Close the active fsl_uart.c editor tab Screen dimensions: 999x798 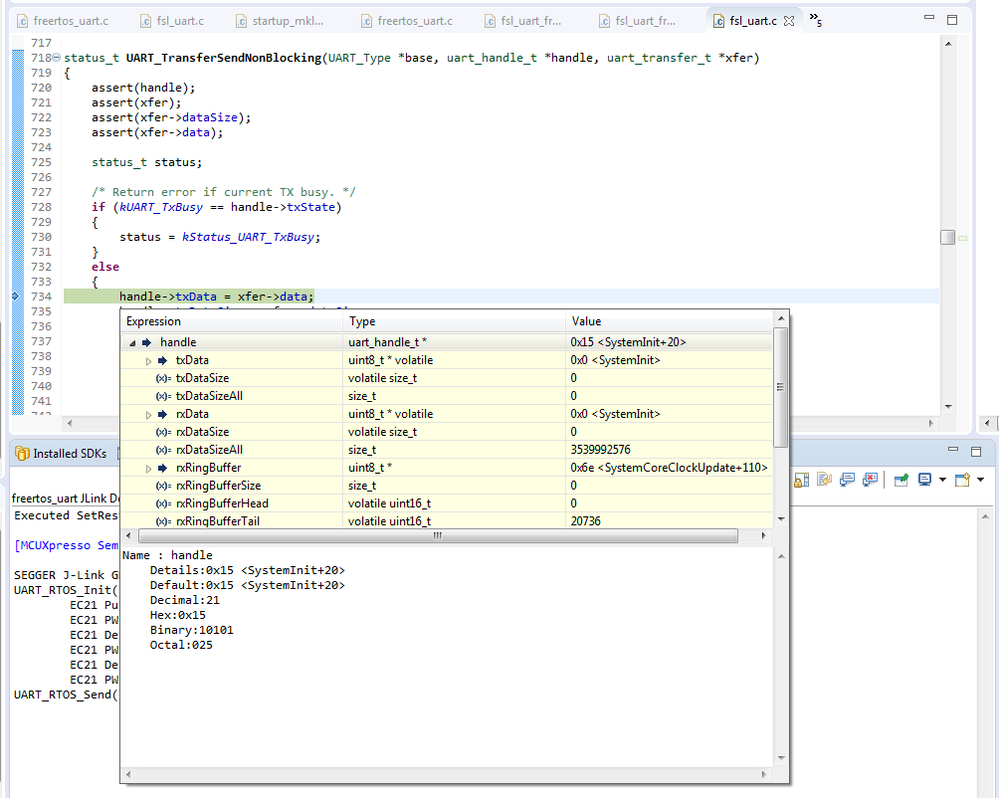click(788, 20)
